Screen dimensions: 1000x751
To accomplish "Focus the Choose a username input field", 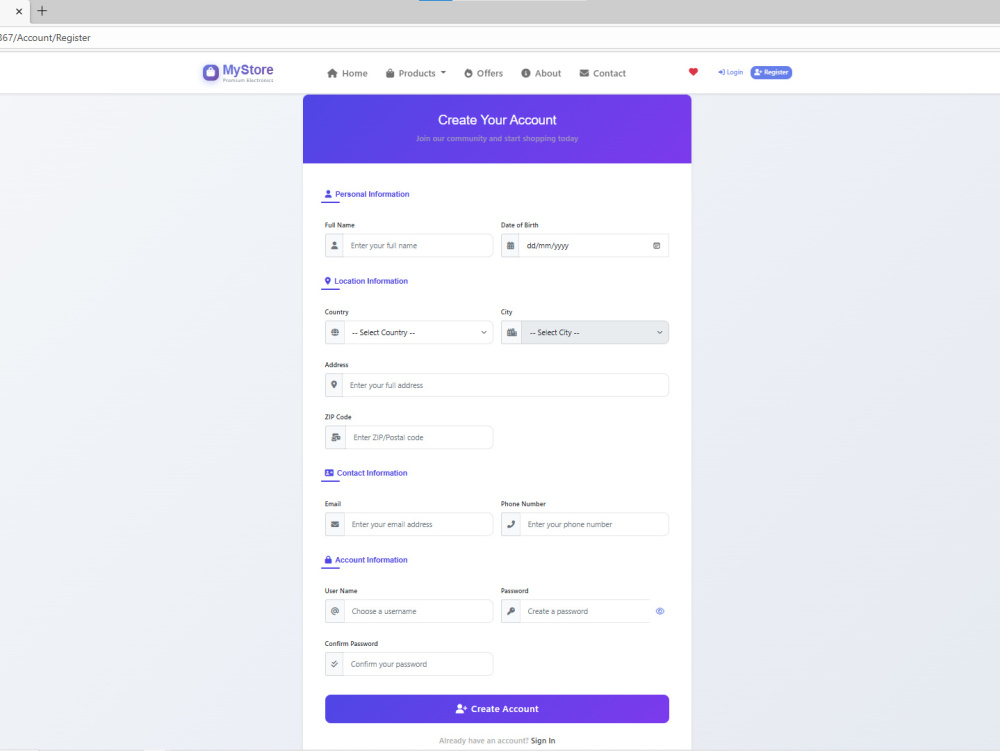I will [418, 611].
